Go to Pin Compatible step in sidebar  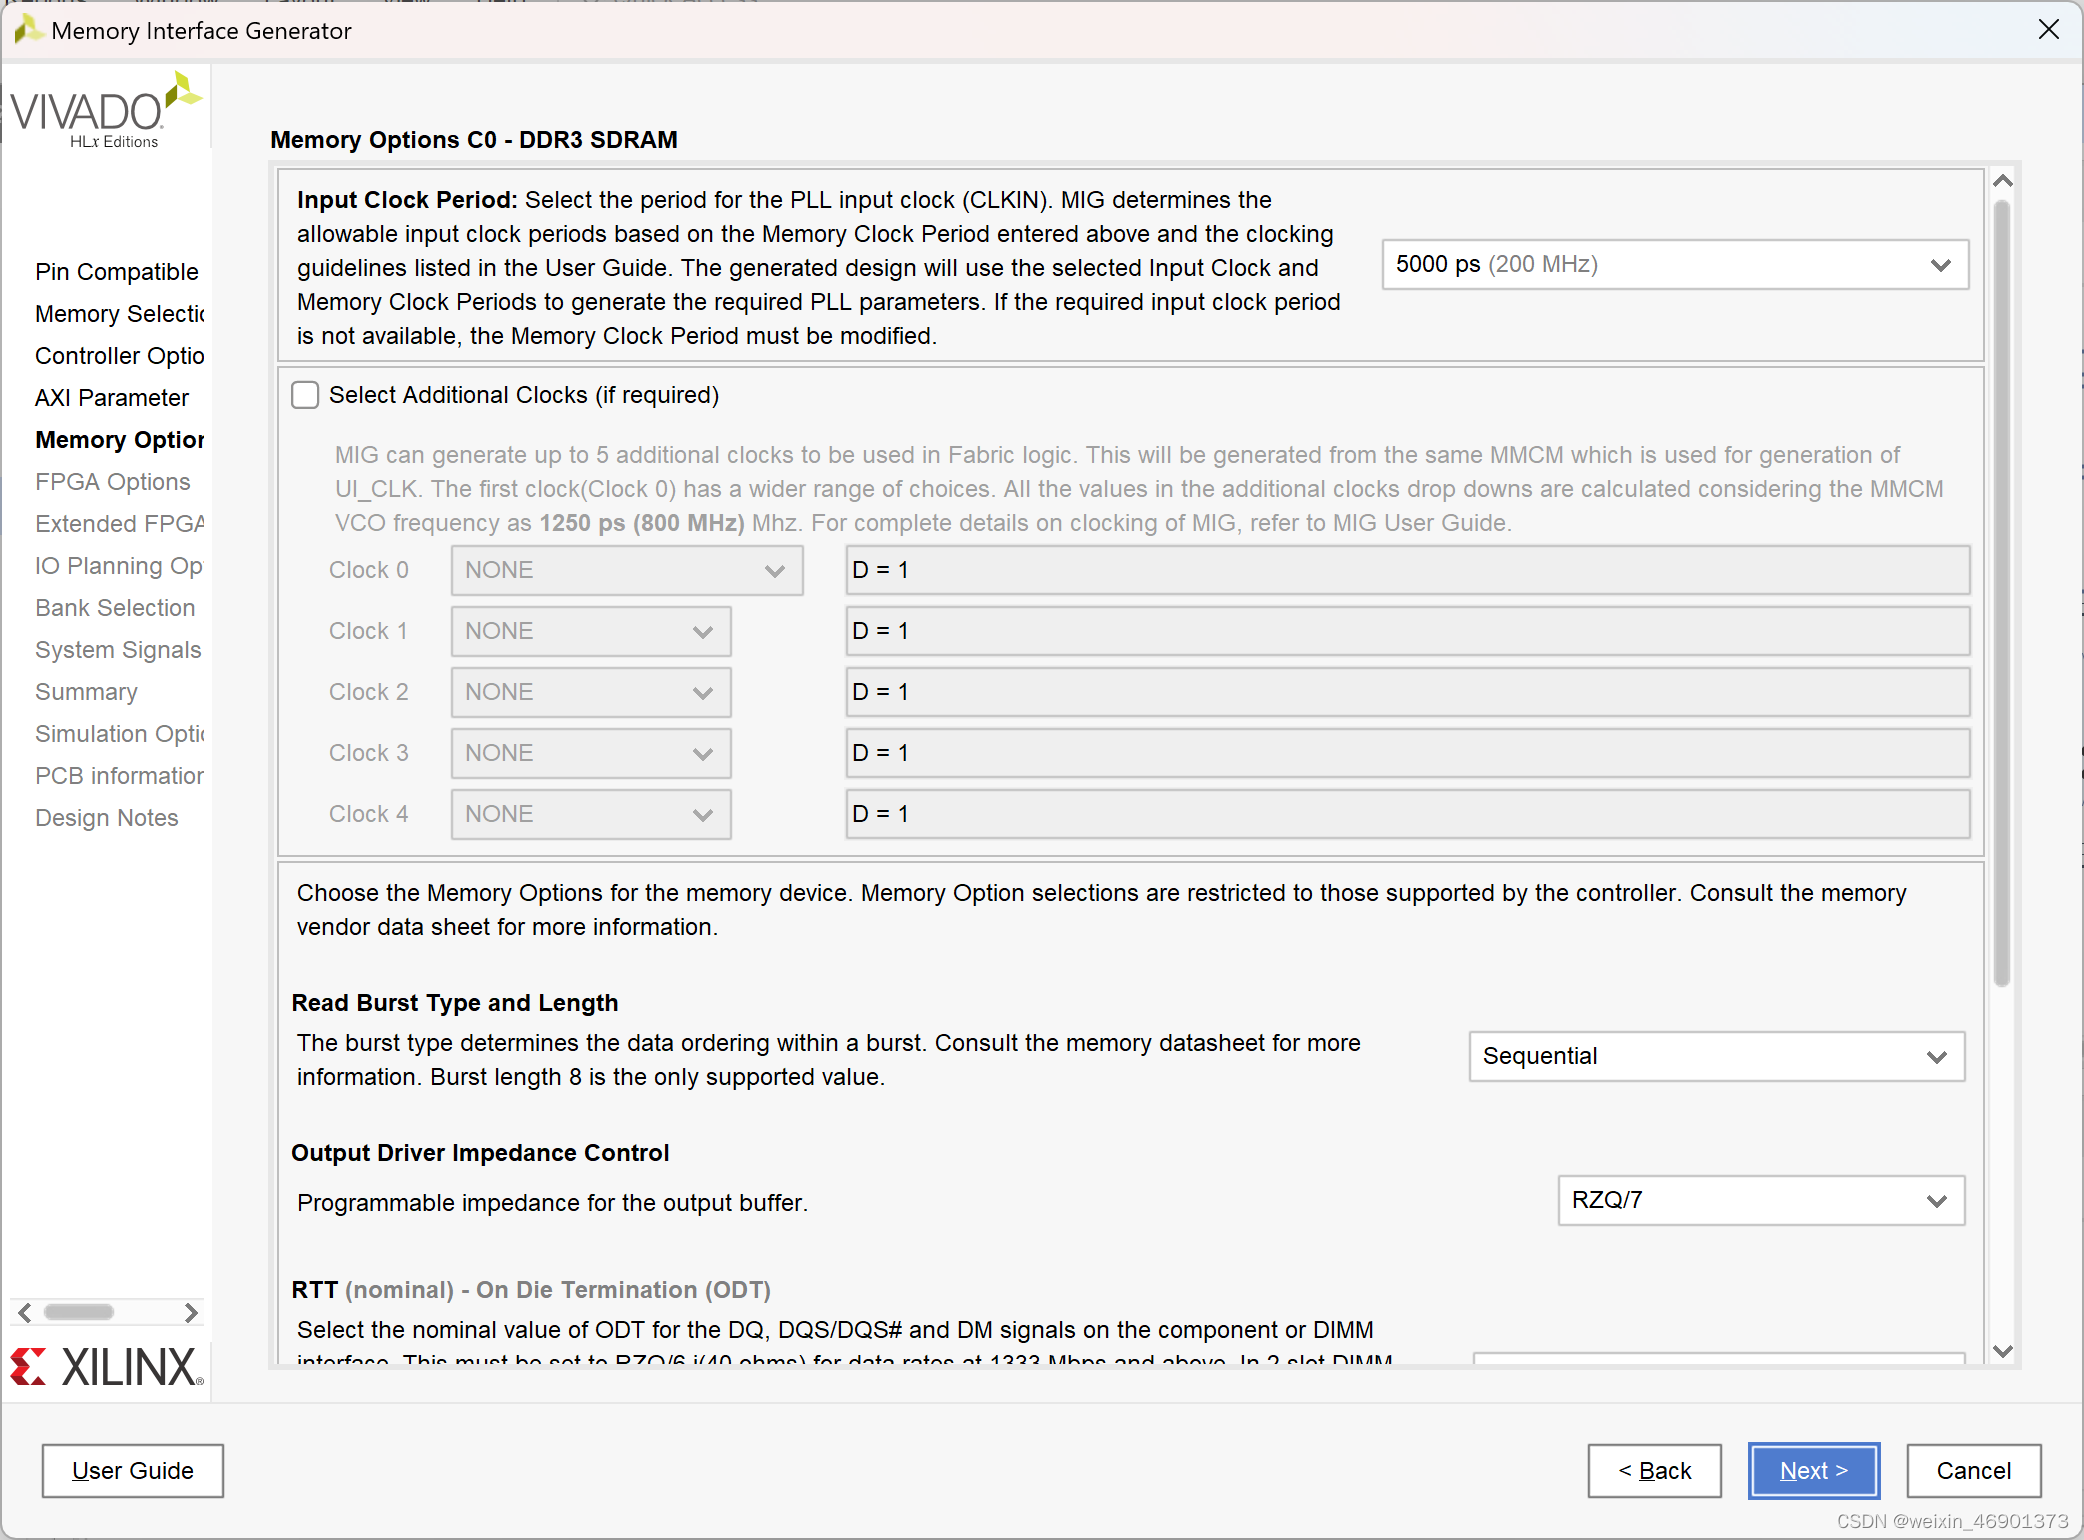(x=117, y=272)
